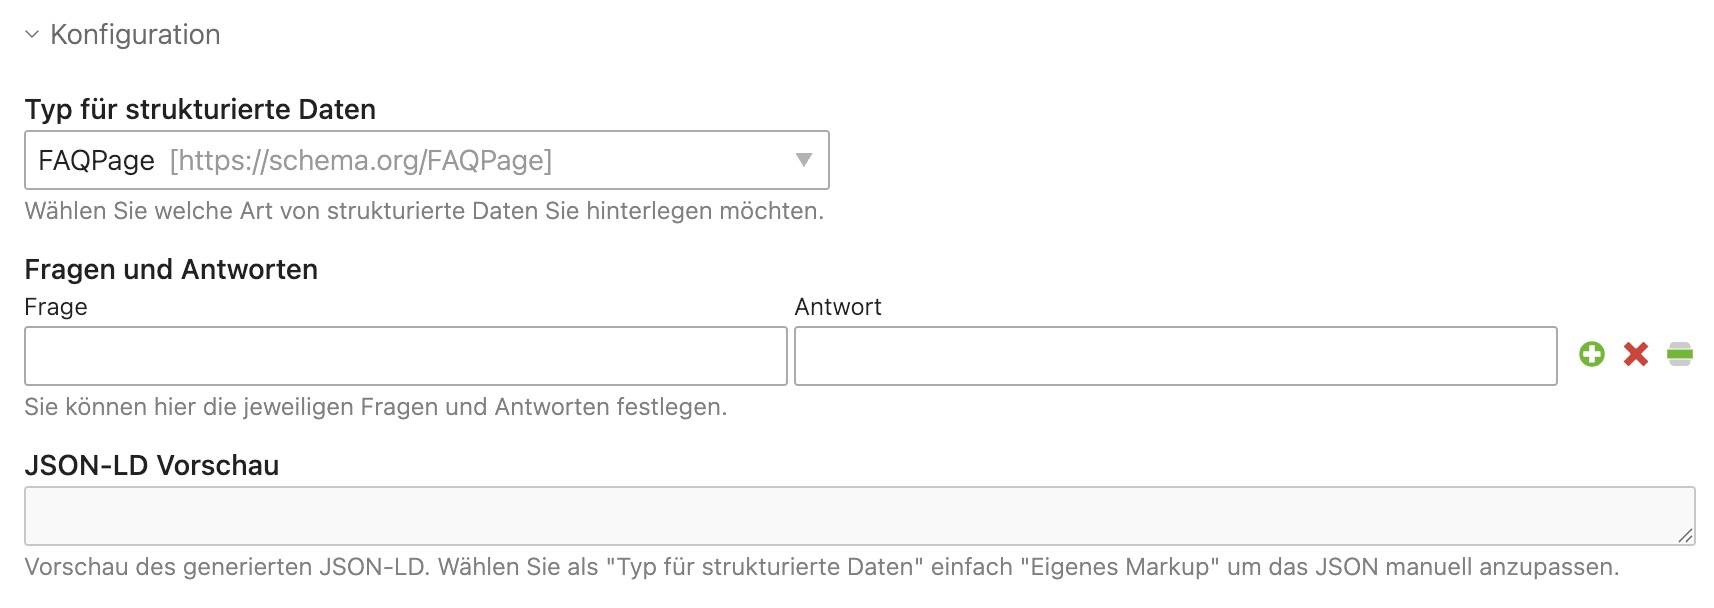Viewport: 1714px width, 608px height.
Task: Click the schema.org/FAQPage URL text in the selector
Action: point(361,160)
